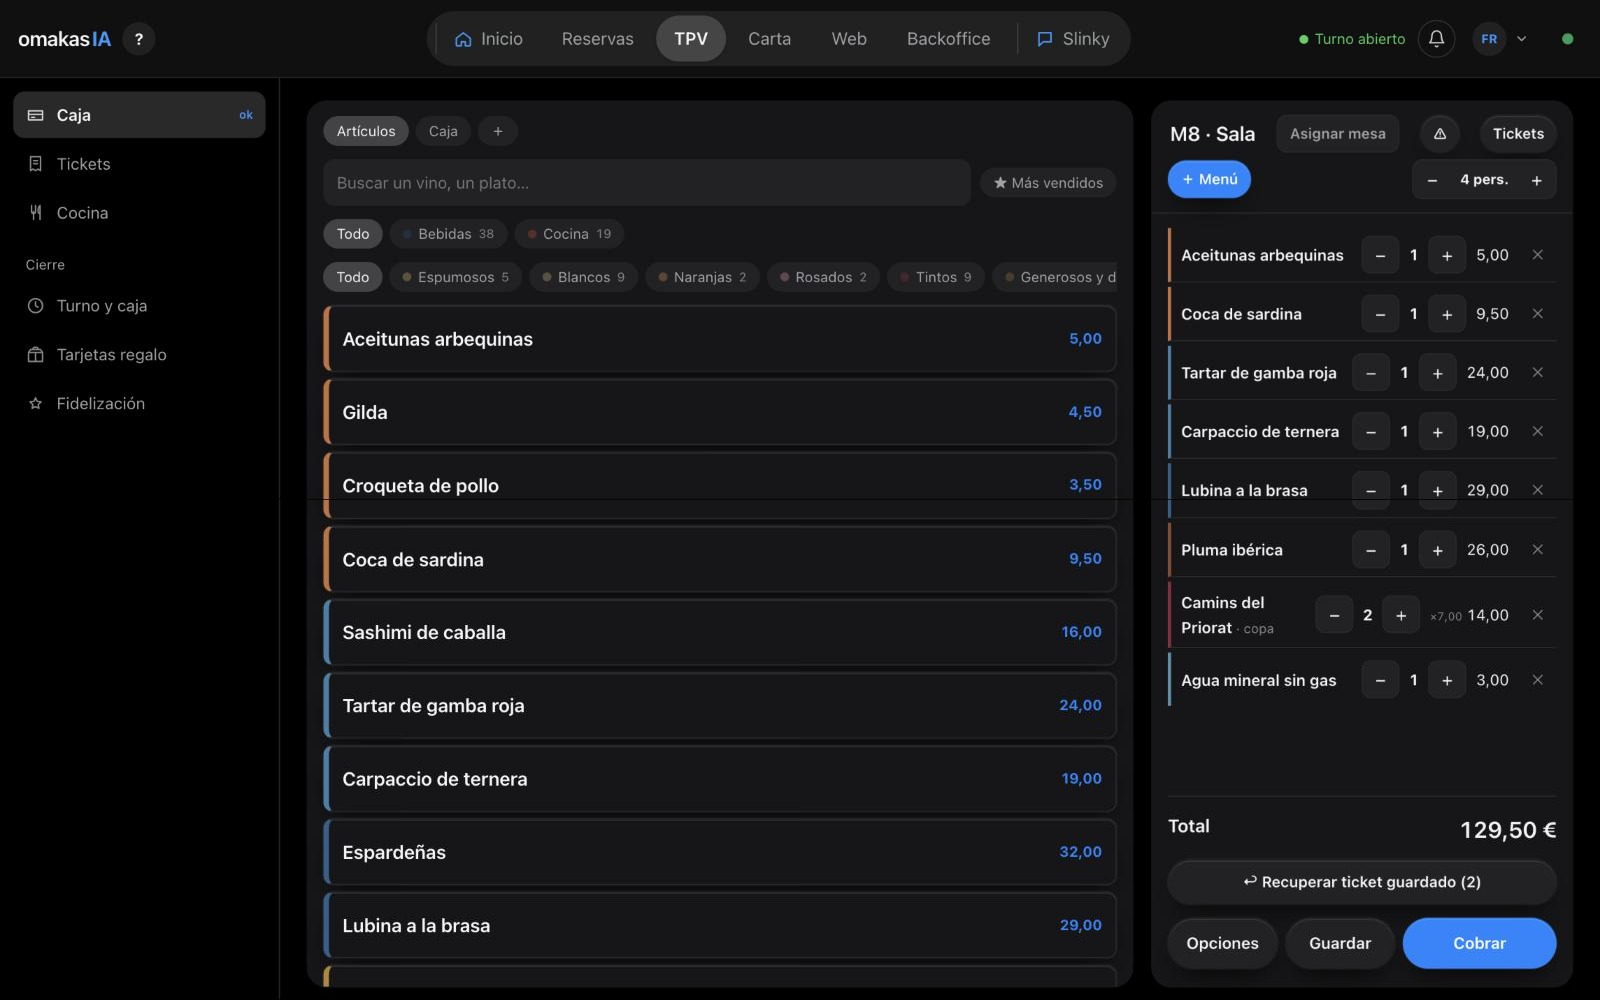Screen dimensions: 1600x1000
Task: Click Recuperar ticket guardado (2)
Action: pos(1362,882)
